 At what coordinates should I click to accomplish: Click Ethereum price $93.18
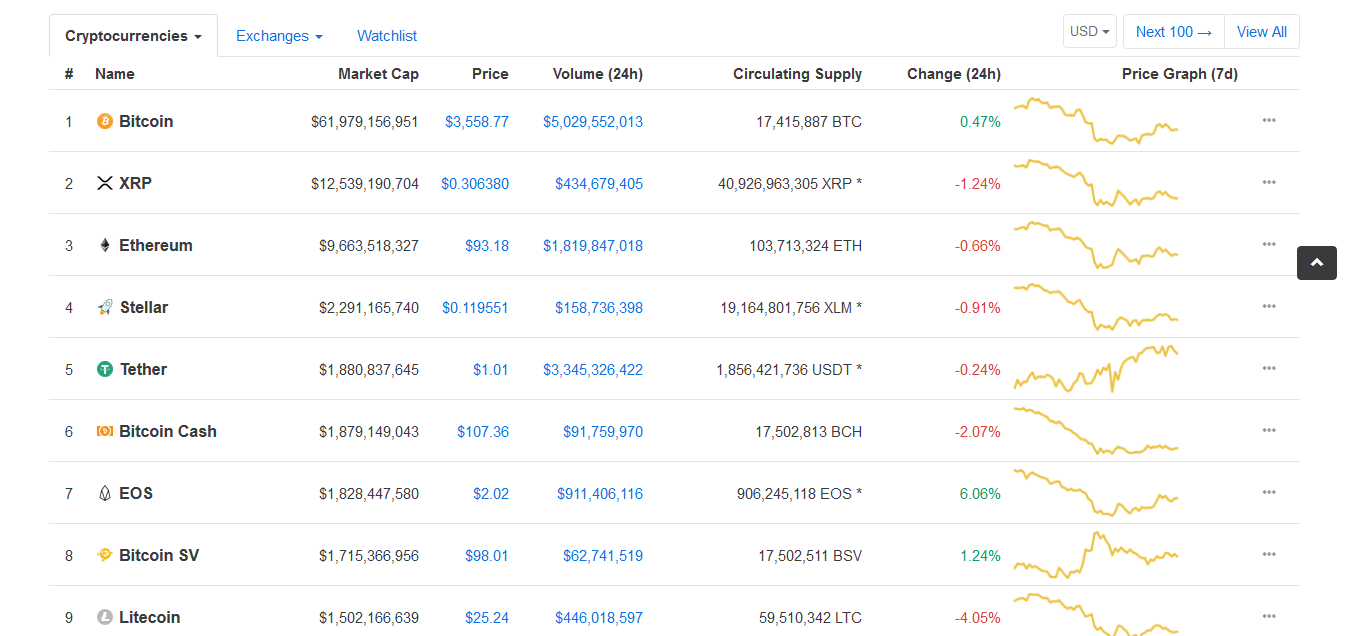point(487,246)
